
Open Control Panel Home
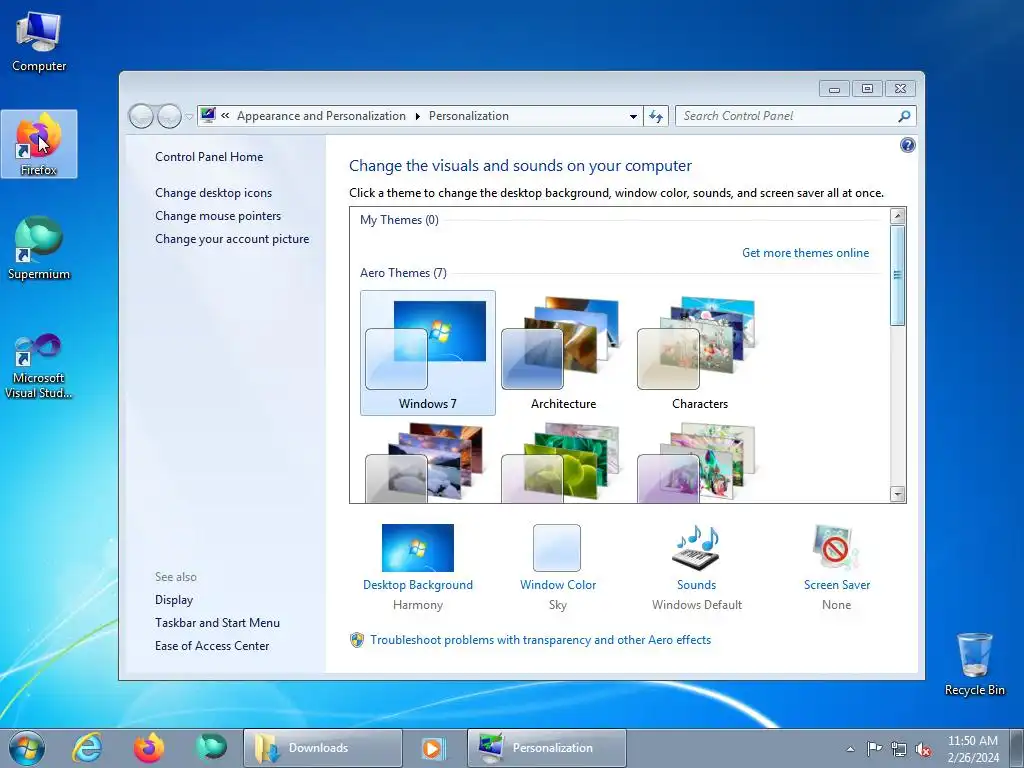[x=209, y=157]
